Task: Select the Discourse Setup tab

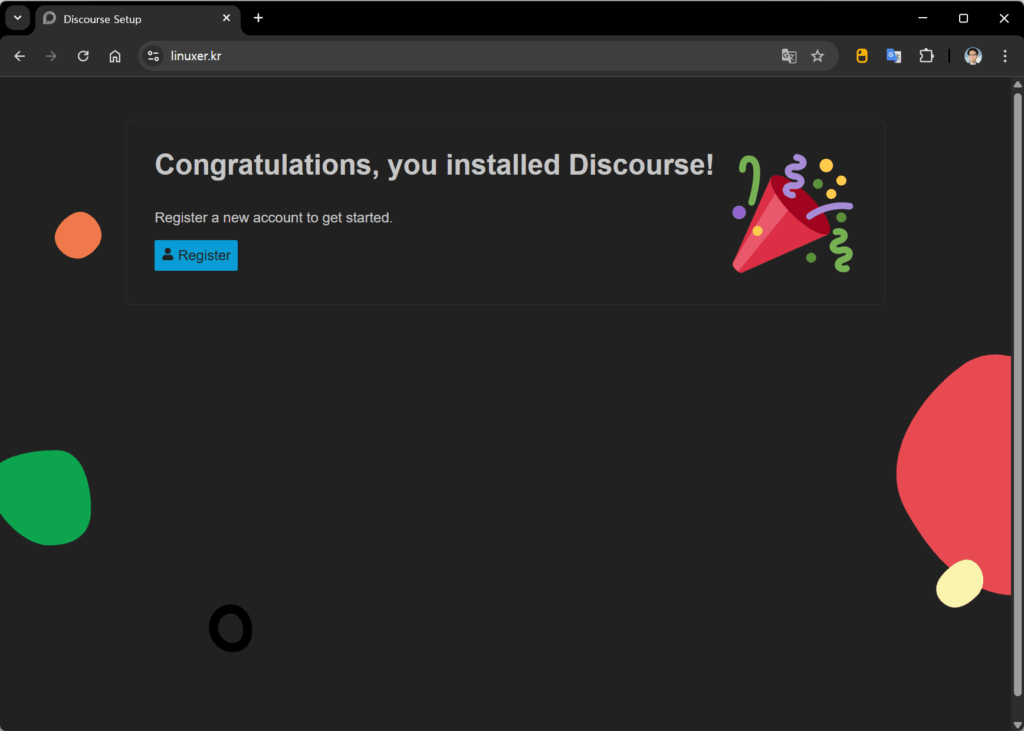Action: point(130,19)
